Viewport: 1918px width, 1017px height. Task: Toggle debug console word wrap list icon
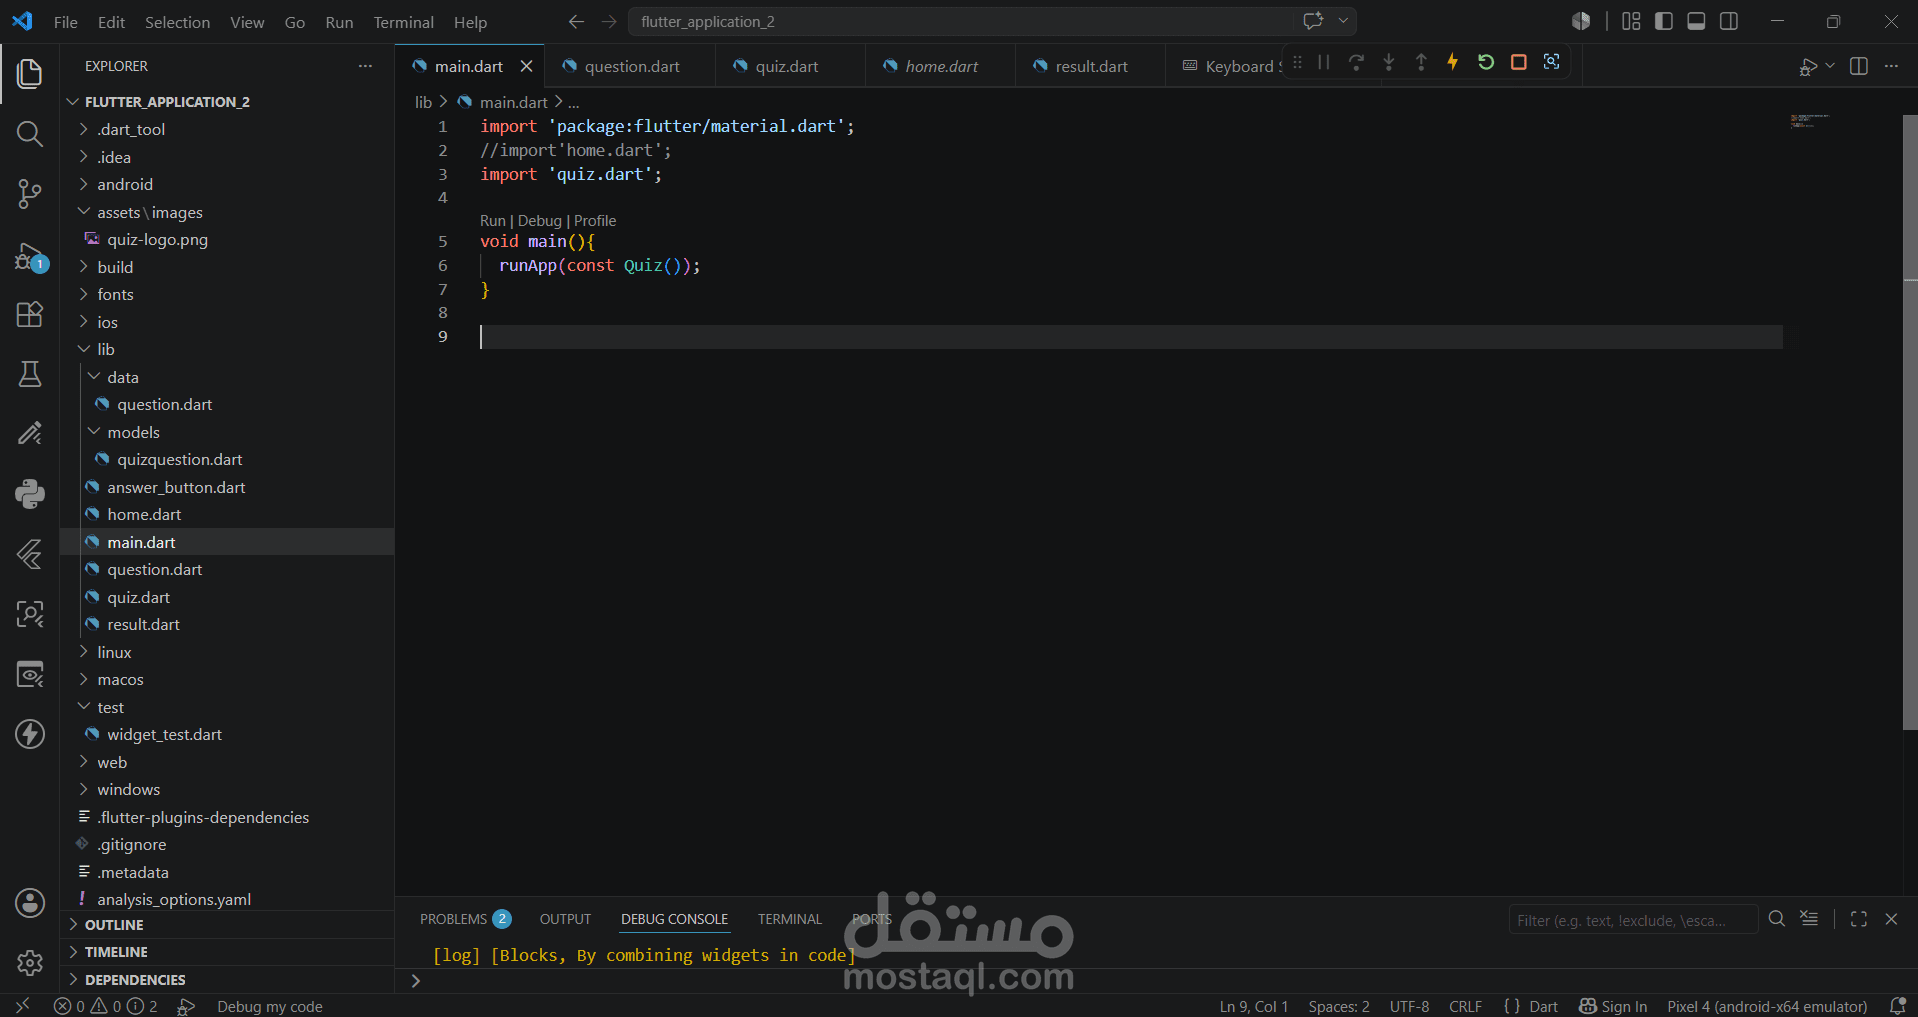click(1809, 919)
